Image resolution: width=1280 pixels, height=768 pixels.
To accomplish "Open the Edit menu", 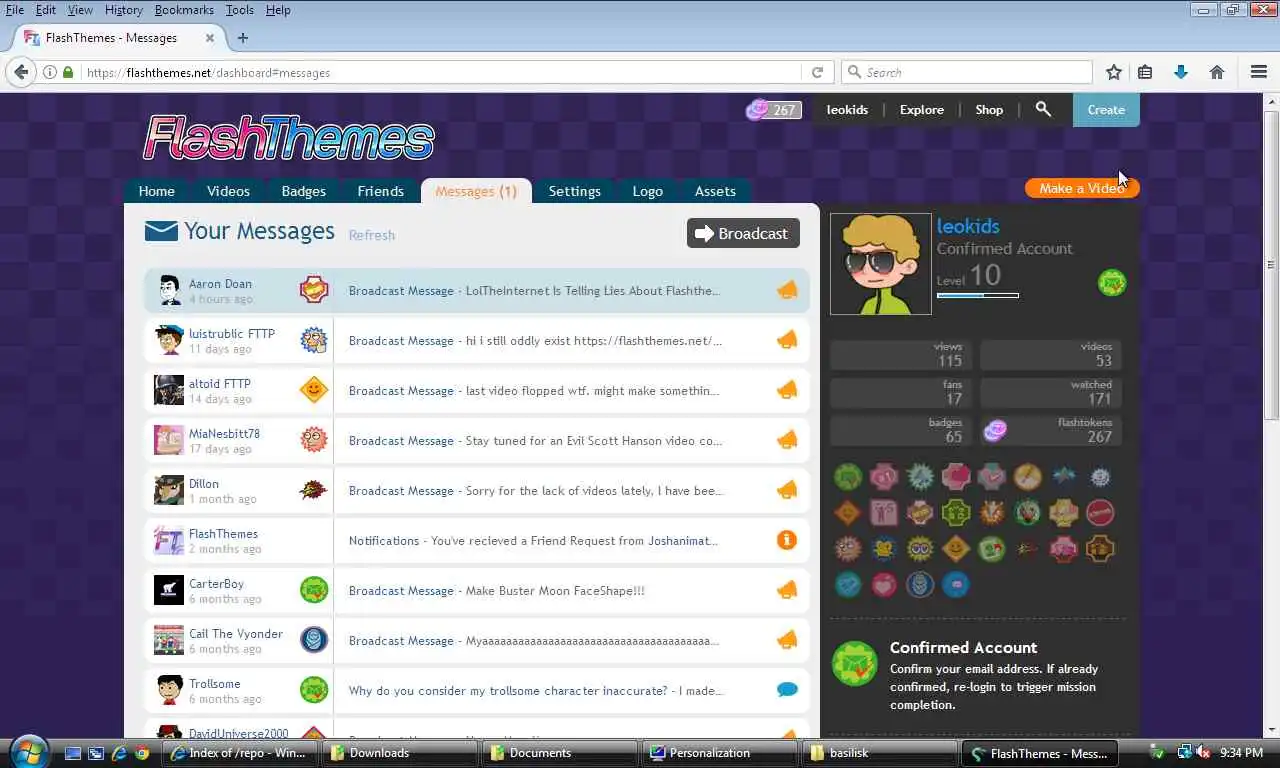I will (46, 10).
